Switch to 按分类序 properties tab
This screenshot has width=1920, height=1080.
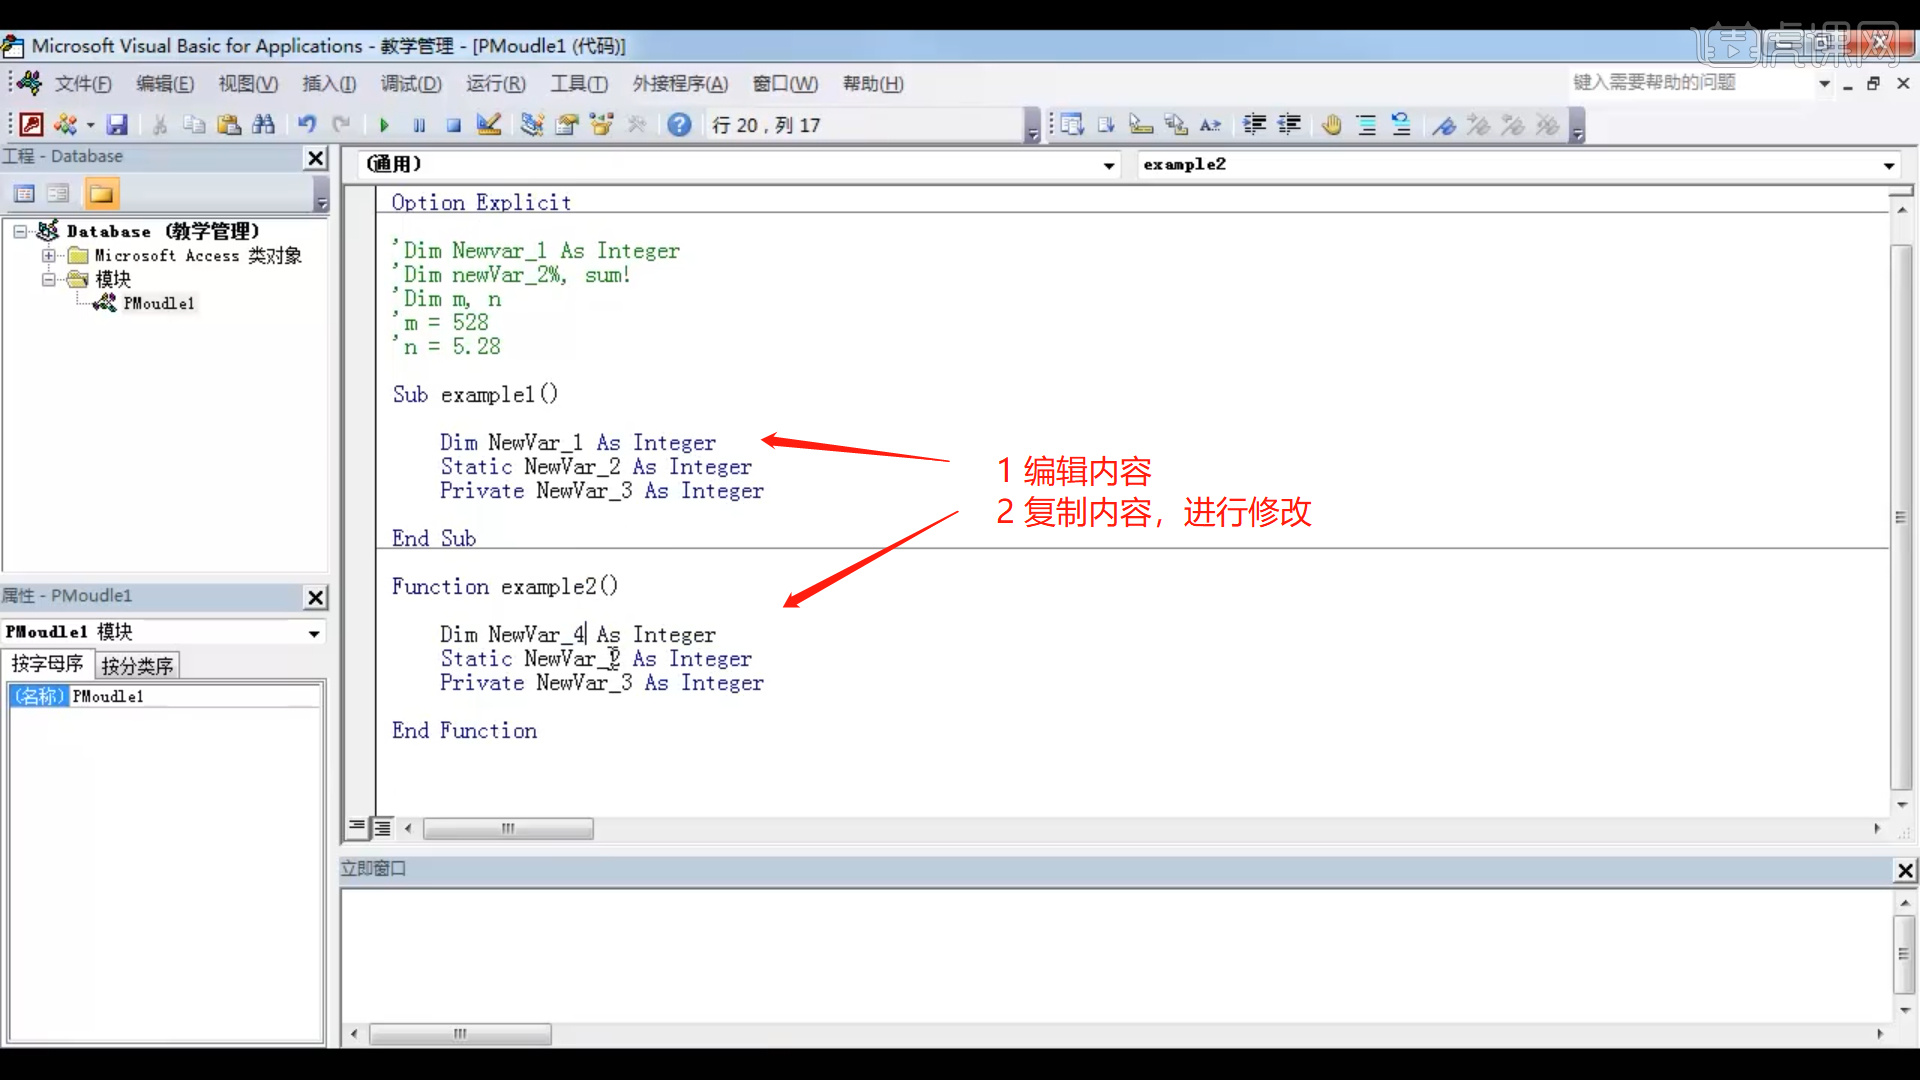(x=137, y=666)
